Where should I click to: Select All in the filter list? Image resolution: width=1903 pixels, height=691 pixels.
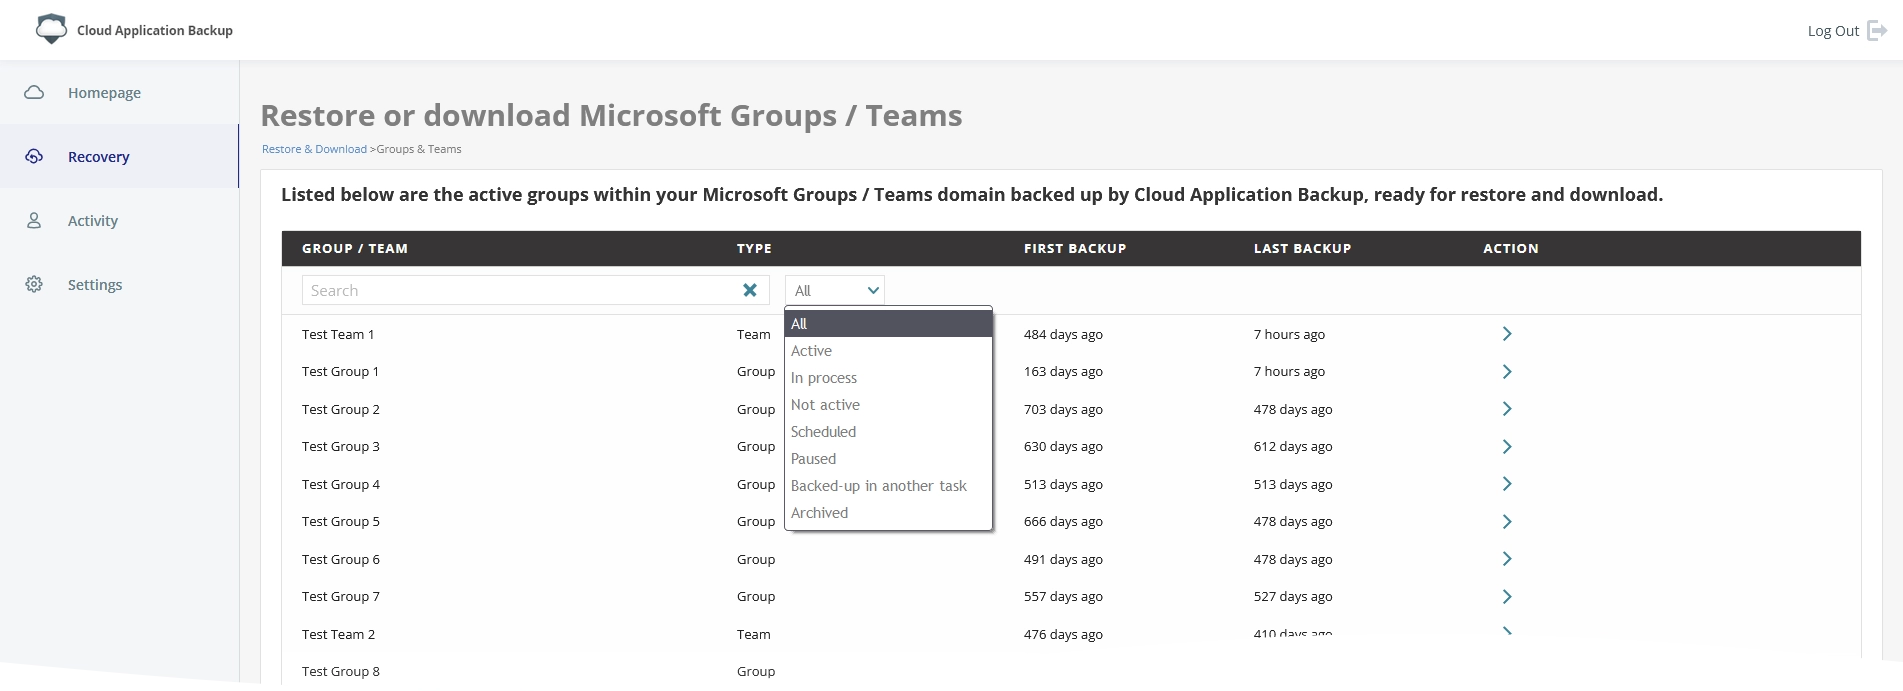click(889, 323)
